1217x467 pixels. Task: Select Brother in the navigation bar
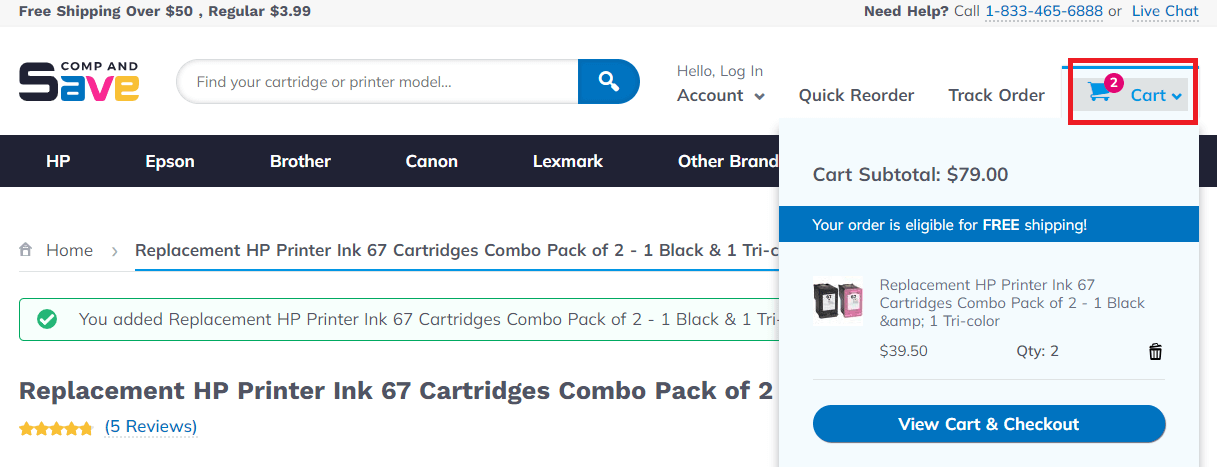point(300,161)
